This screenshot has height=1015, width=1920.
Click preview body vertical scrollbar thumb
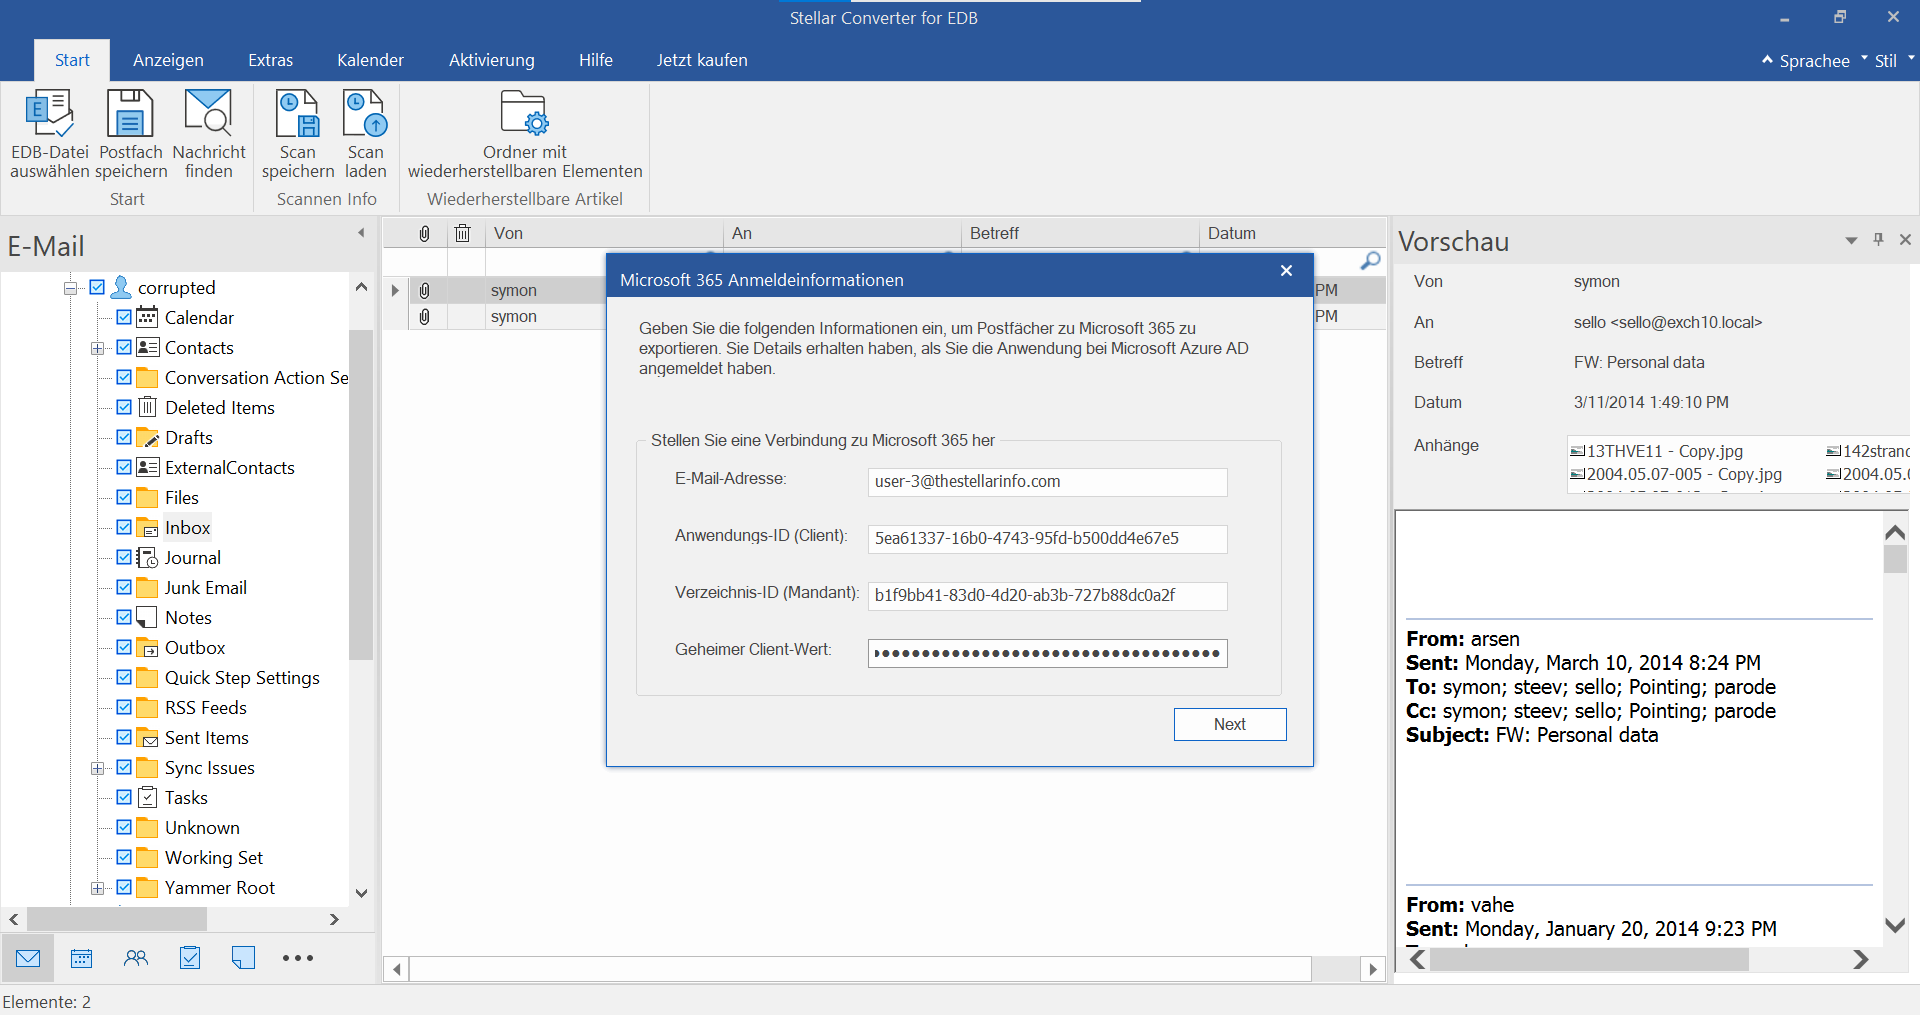(1895, 558)
